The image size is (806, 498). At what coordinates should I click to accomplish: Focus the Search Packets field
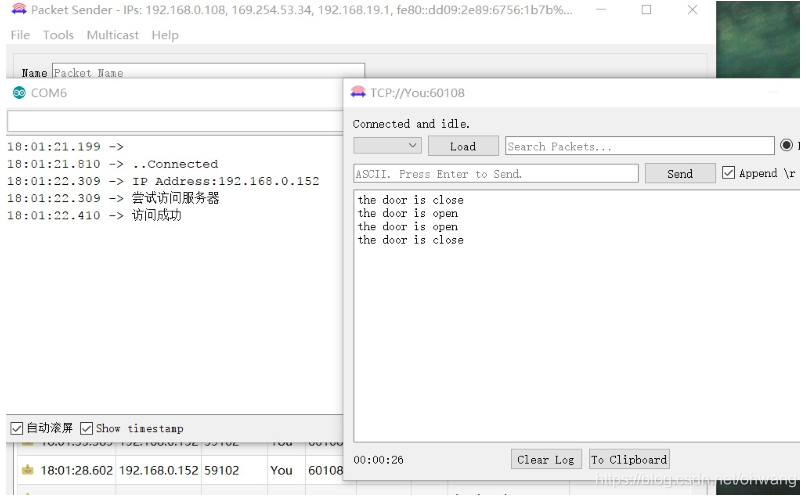(639, 146)
